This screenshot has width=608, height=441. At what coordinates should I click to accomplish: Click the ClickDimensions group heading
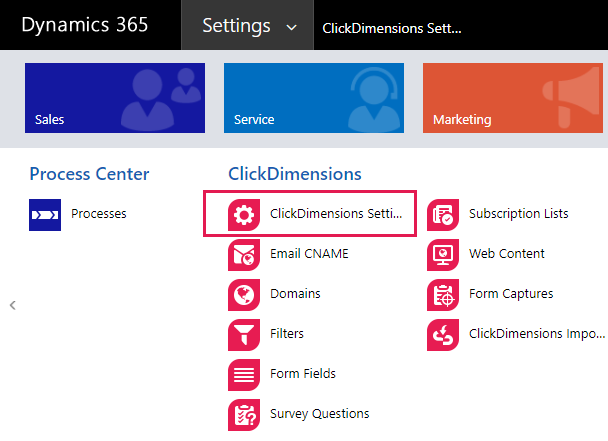(295, 174)
